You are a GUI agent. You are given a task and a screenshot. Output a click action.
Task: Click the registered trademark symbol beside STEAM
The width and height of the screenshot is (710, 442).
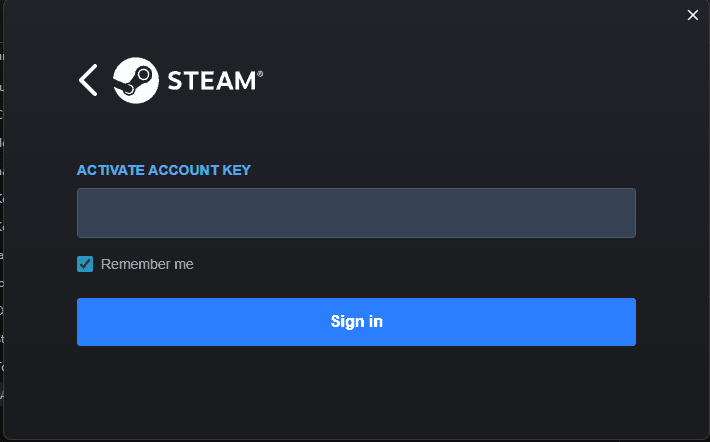260,73
